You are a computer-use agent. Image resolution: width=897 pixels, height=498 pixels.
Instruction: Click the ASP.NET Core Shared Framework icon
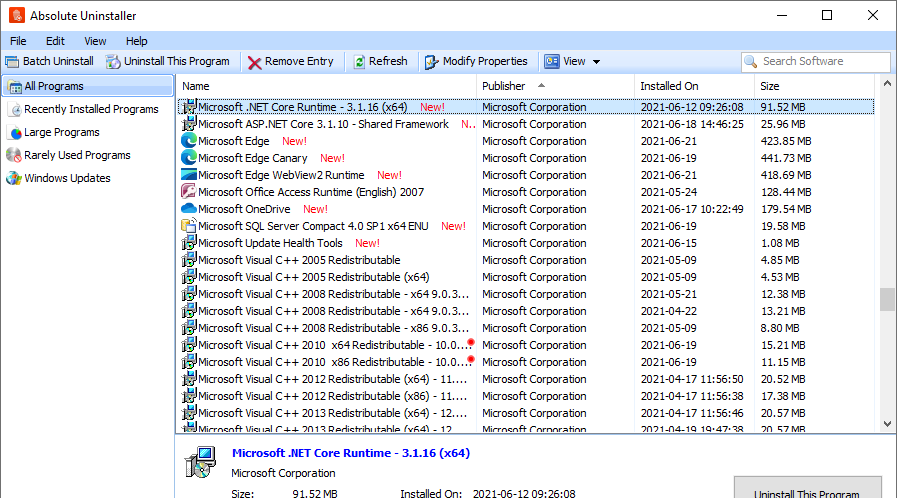(x=189, y=123)
